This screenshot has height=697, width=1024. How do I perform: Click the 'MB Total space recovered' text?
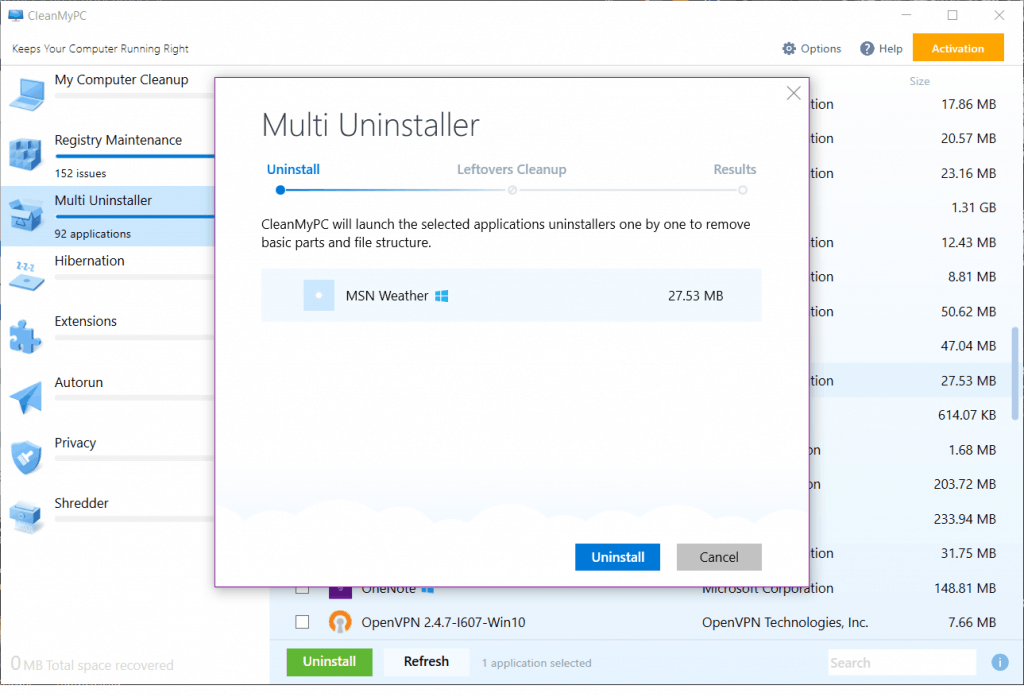point(98,665)
